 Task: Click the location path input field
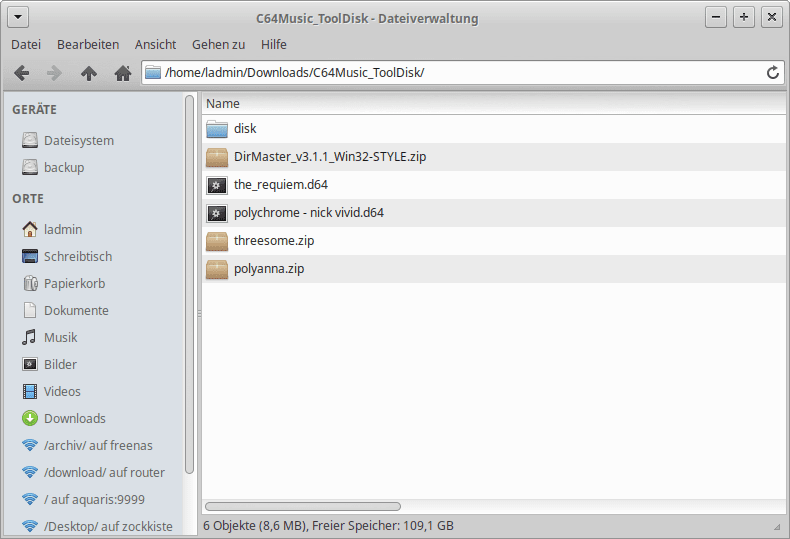(x=463, y=73)
